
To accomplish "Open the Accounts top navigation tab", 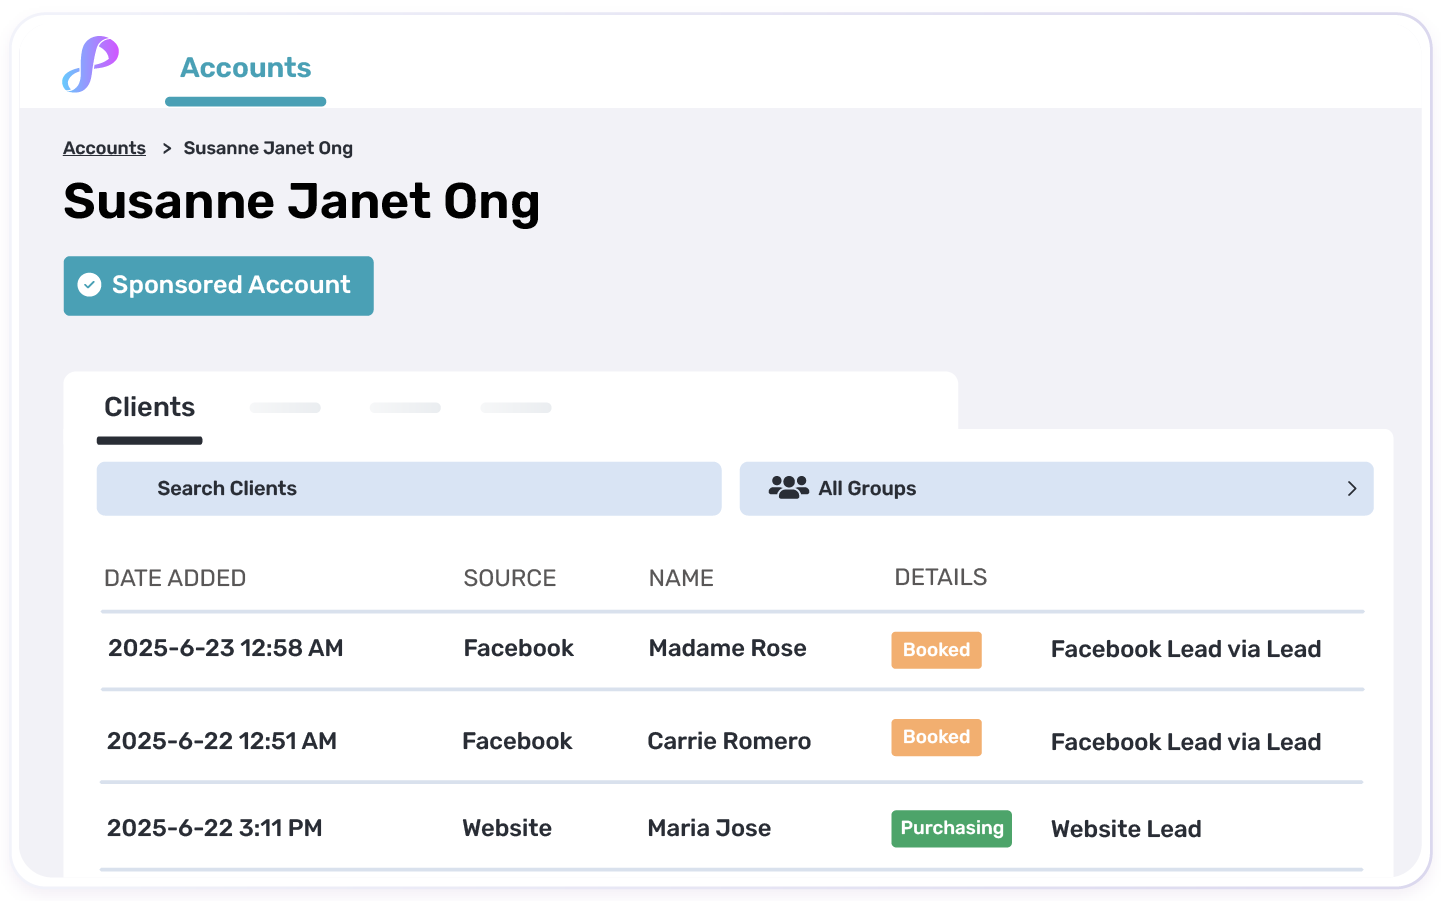I will (x=245, y=68).
